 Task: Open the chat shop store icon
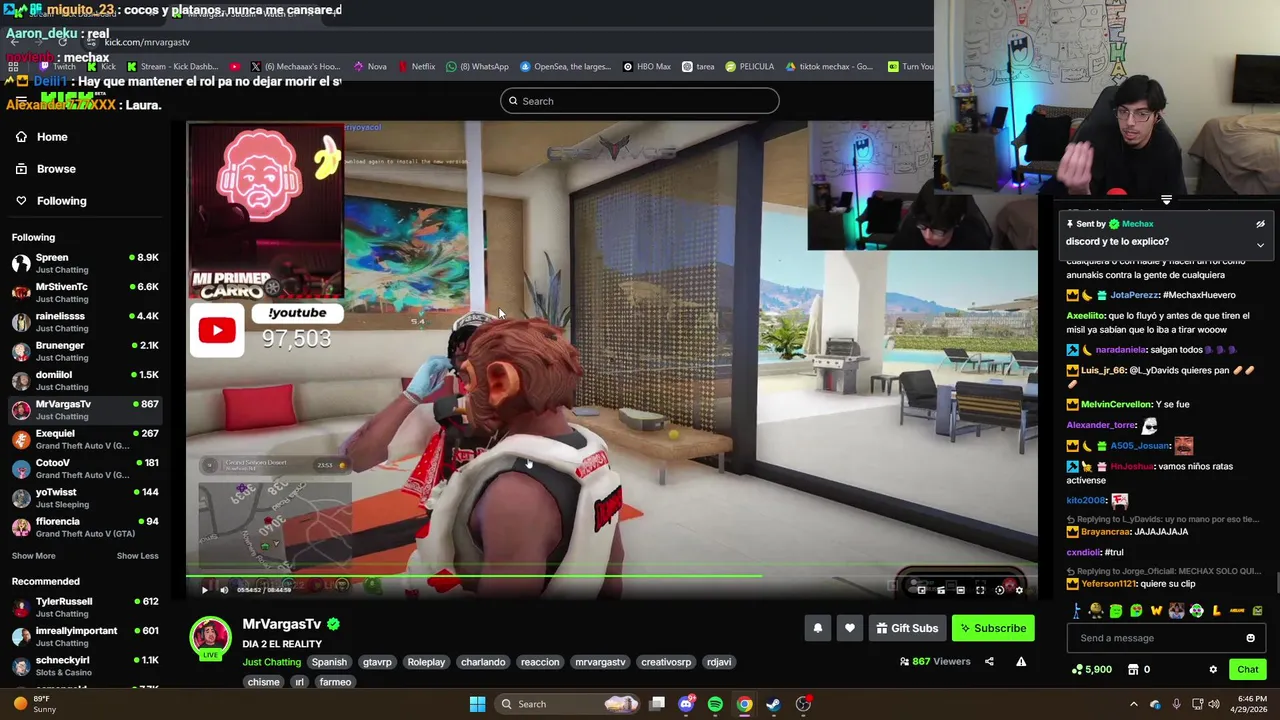click(x=1133, y=670)
